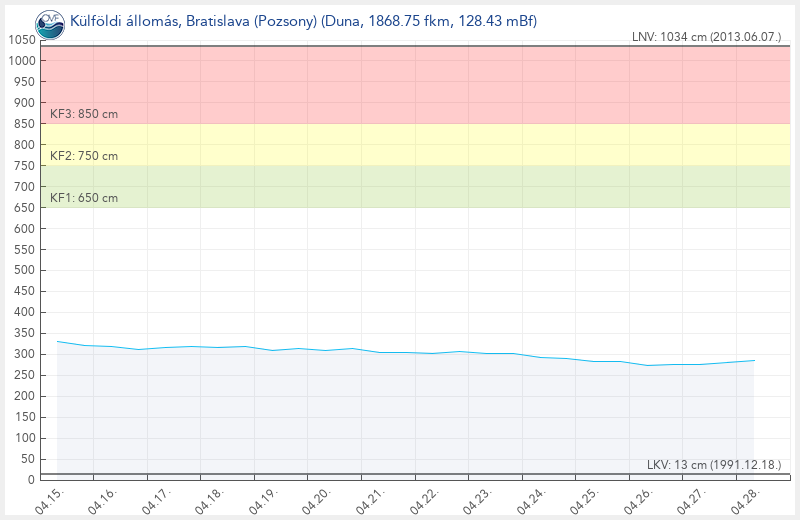Click the shaded area beneath water level line
Screen dimensions: 800x520
coord(400,420)
